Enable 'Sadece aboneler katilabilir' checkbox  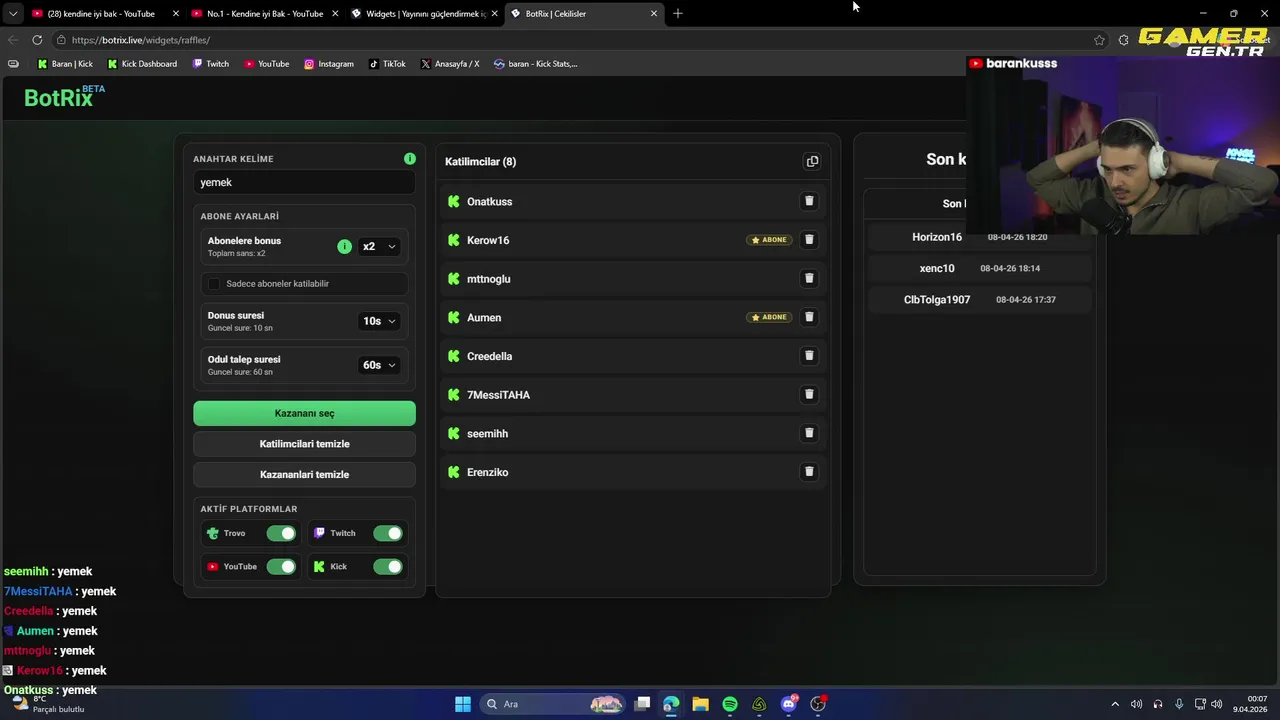click(214, 284)
